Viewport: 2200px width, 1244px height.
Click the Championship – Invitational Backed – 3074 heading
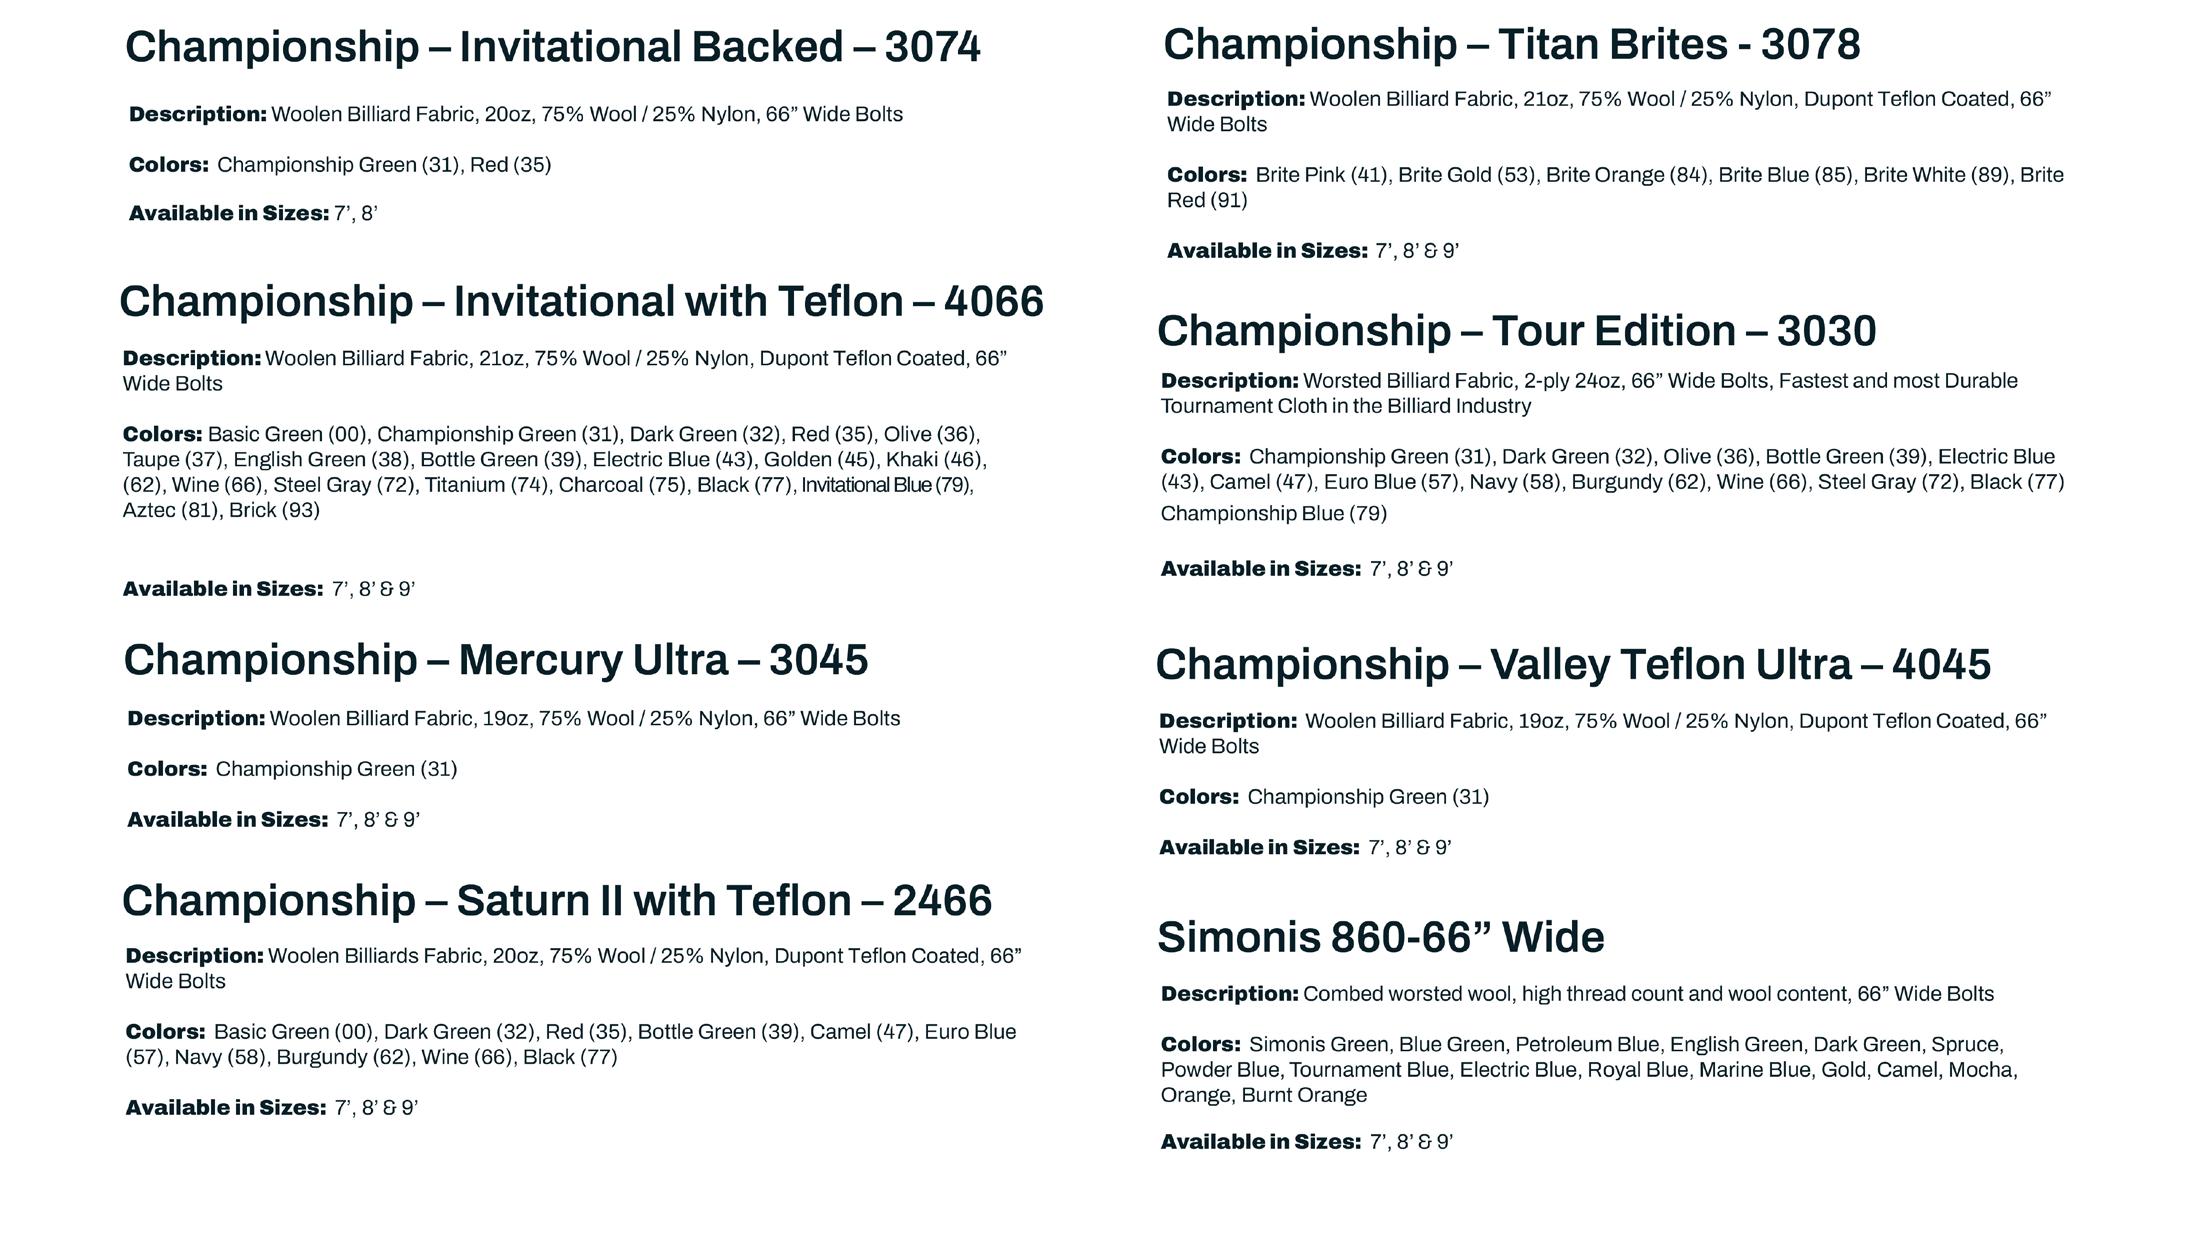[552, 47]
